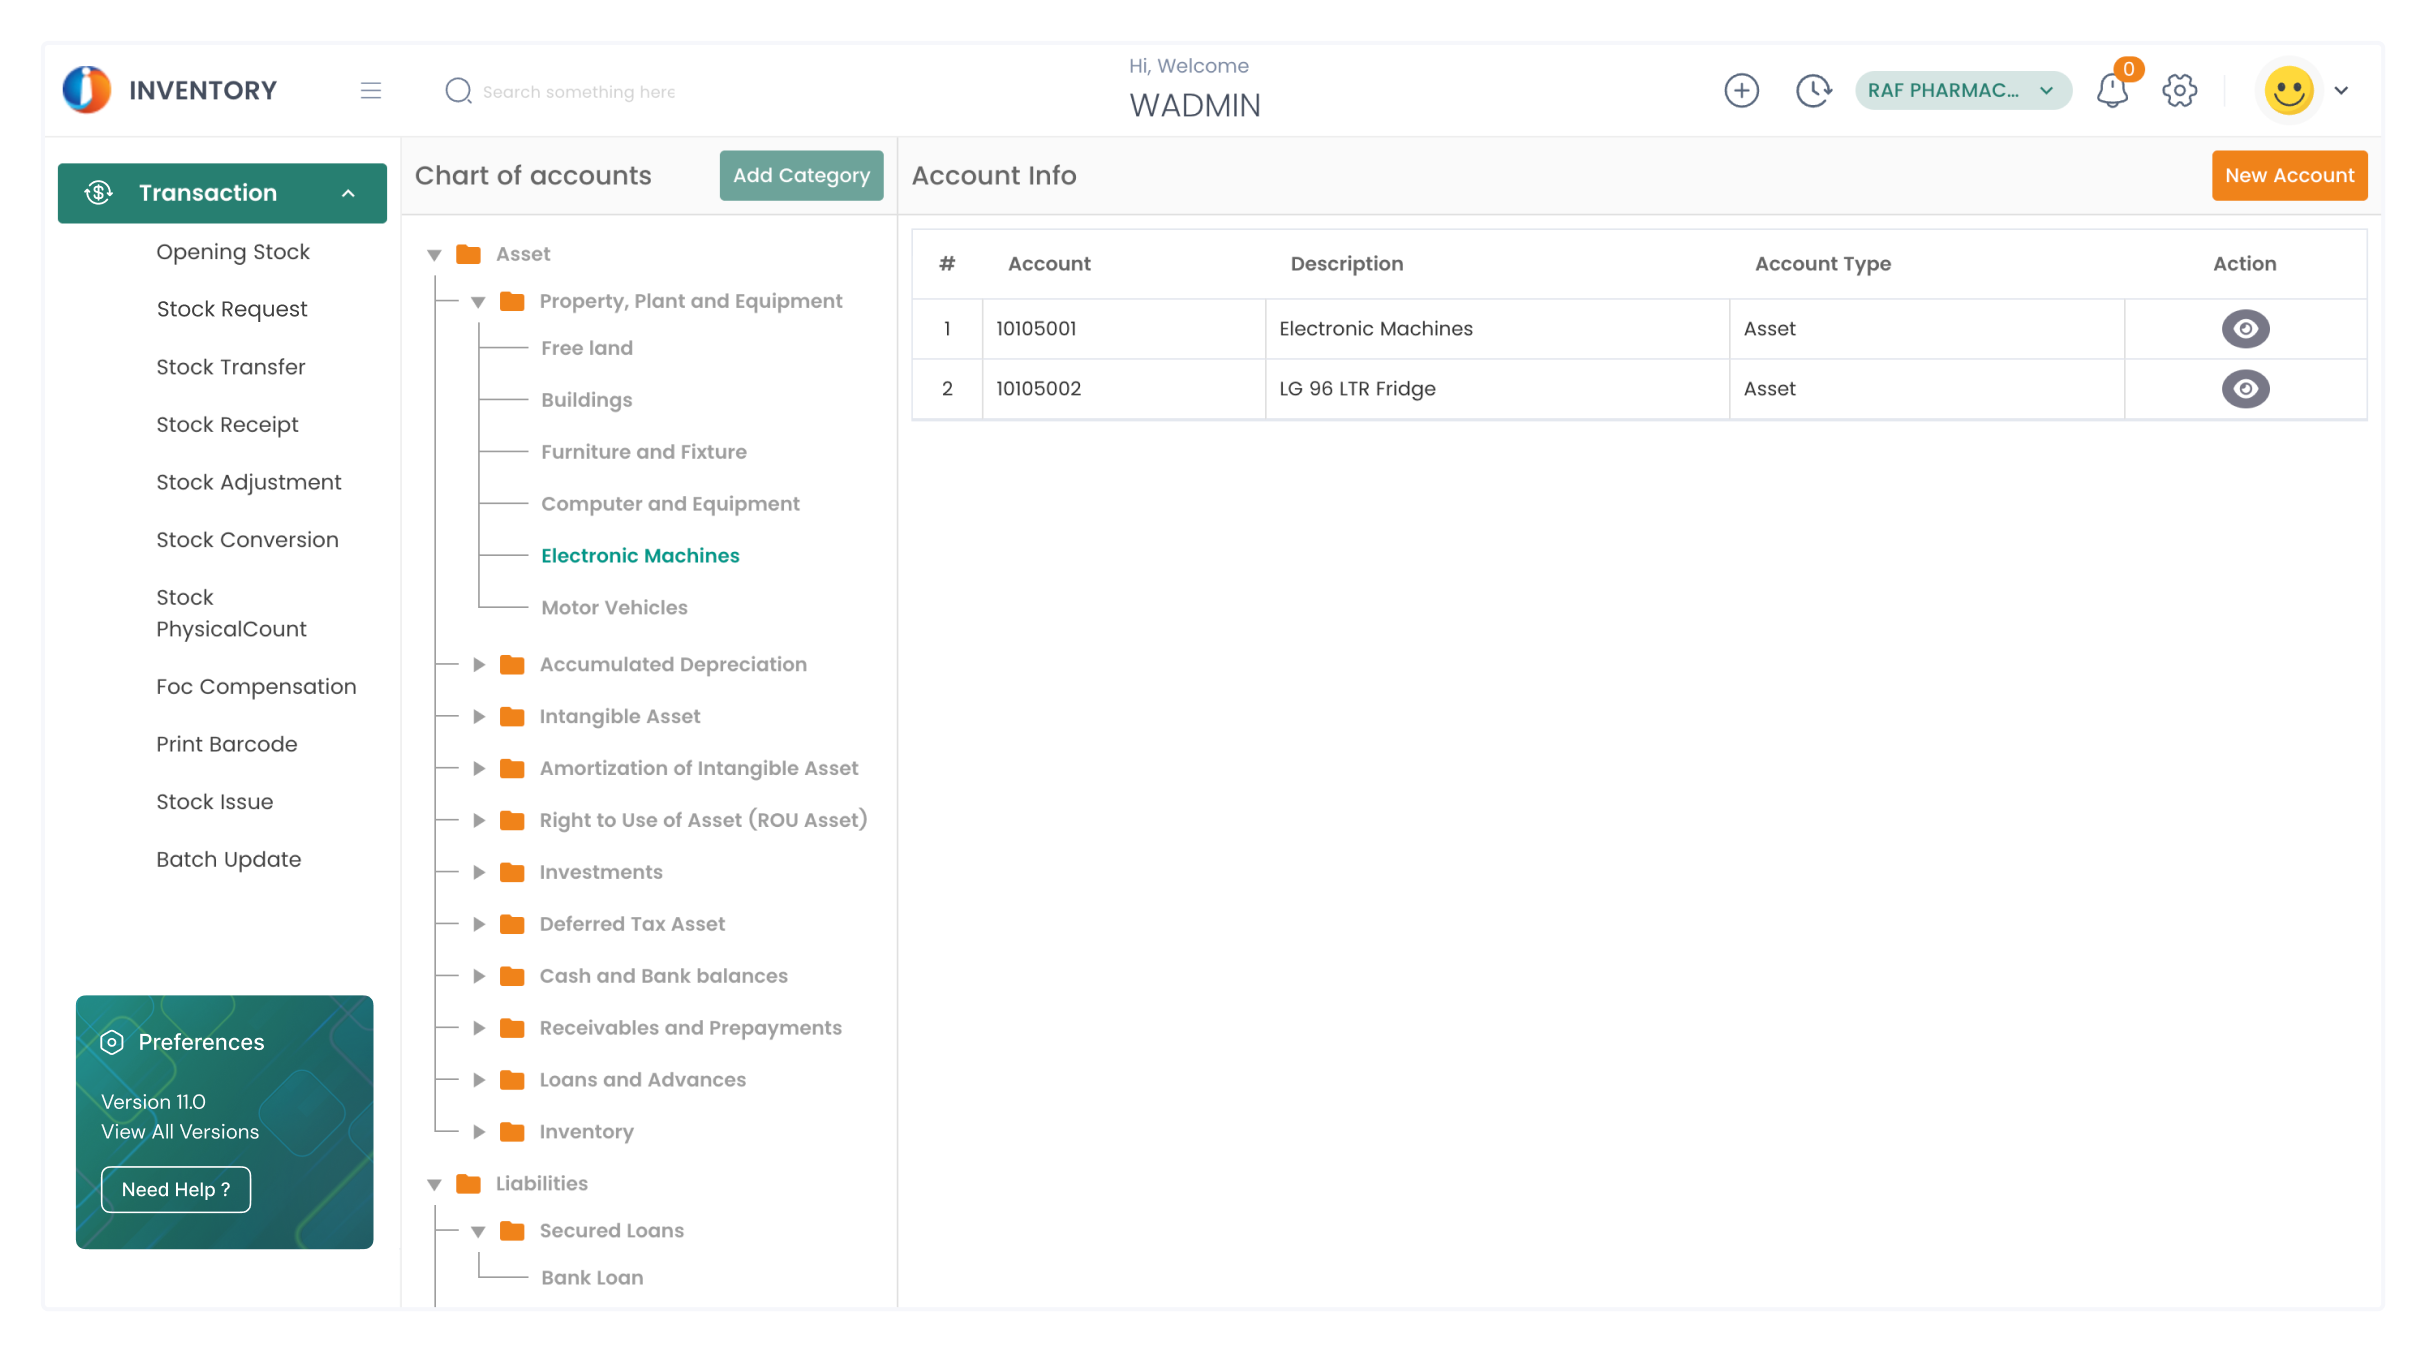This screenshot has height=1351, width=2427.
Task: Click the Need Help ? button
Action: (x=176, y=1190)
